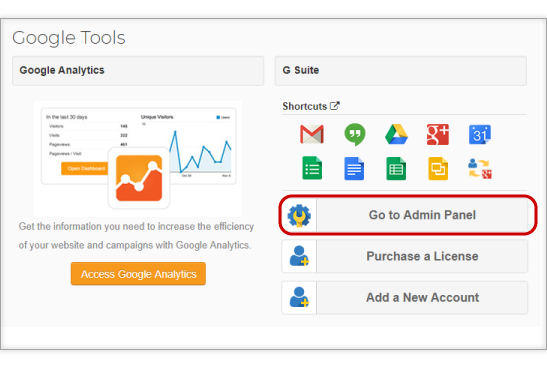Click the Shortcuts heading link
Image resolution: width=547 pixels, height=367 pixels.
305,106
